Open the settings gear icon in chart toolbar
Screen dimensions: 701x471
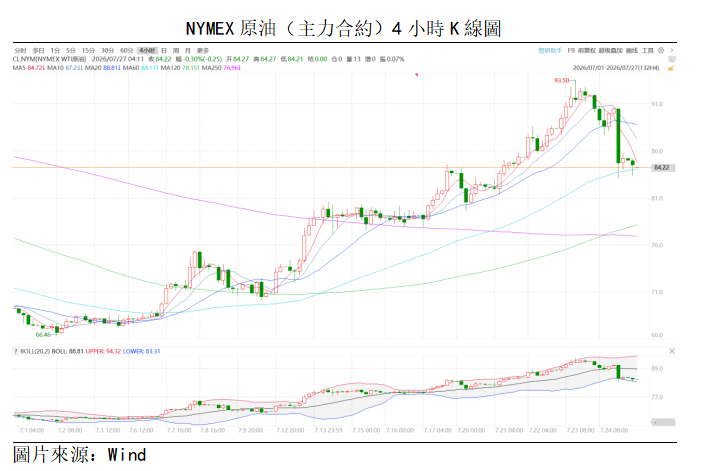pos(661,50)
